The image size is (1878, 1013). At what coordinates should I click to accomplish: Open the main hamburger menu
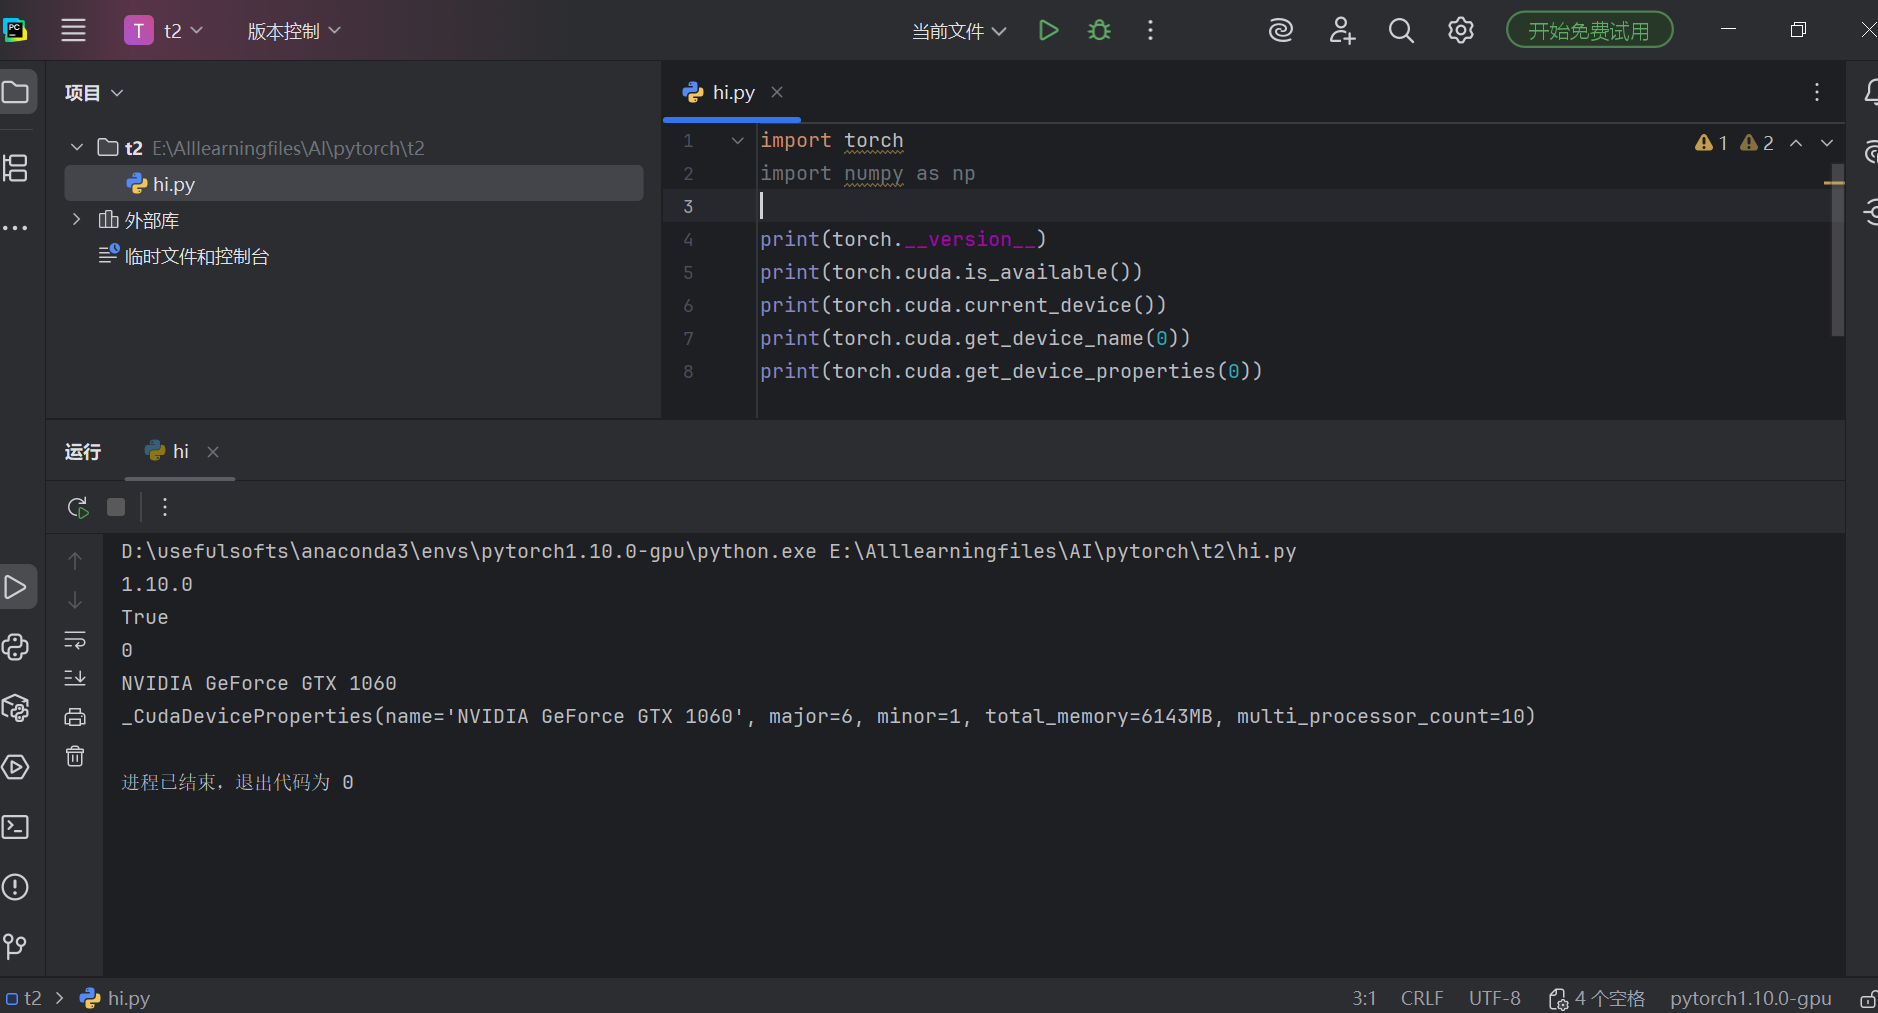tap(73, 30)
